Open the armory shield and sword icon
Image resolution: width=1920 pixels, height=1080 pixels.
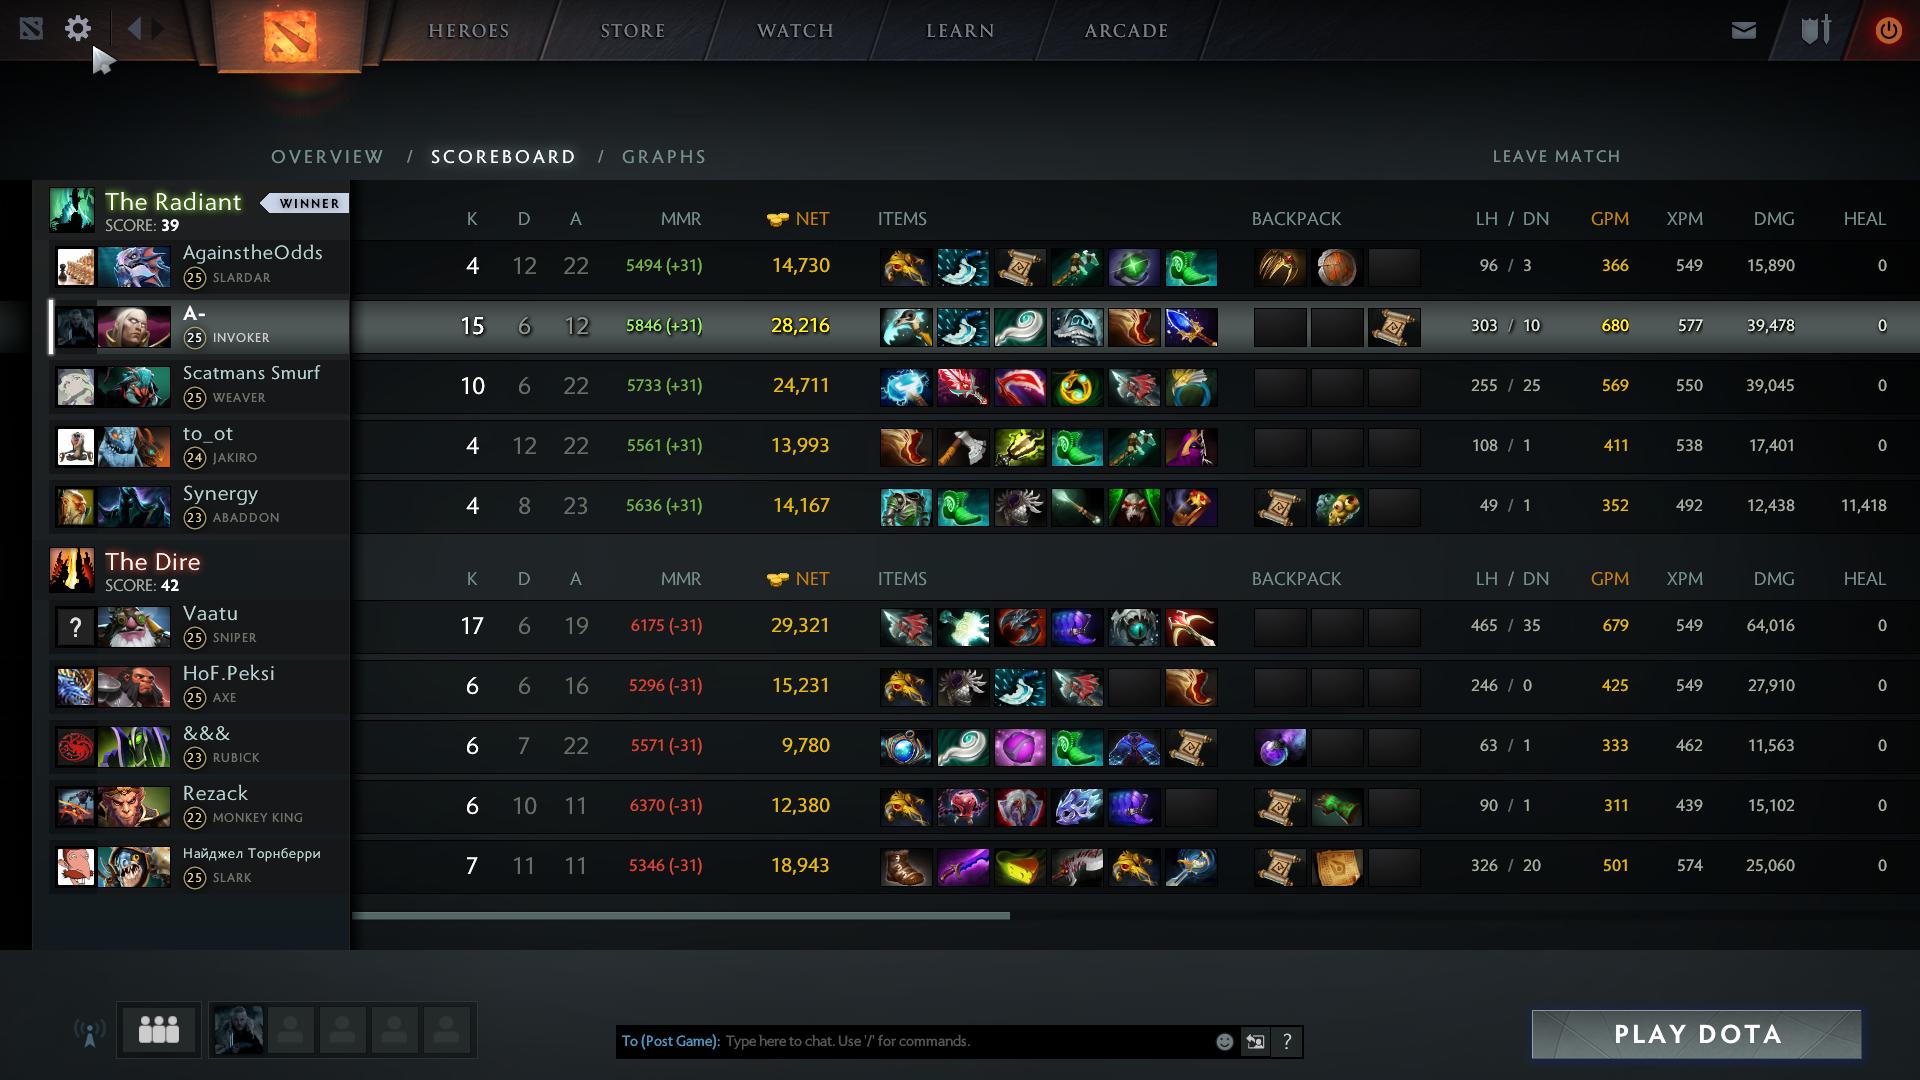click(1816, 30)
